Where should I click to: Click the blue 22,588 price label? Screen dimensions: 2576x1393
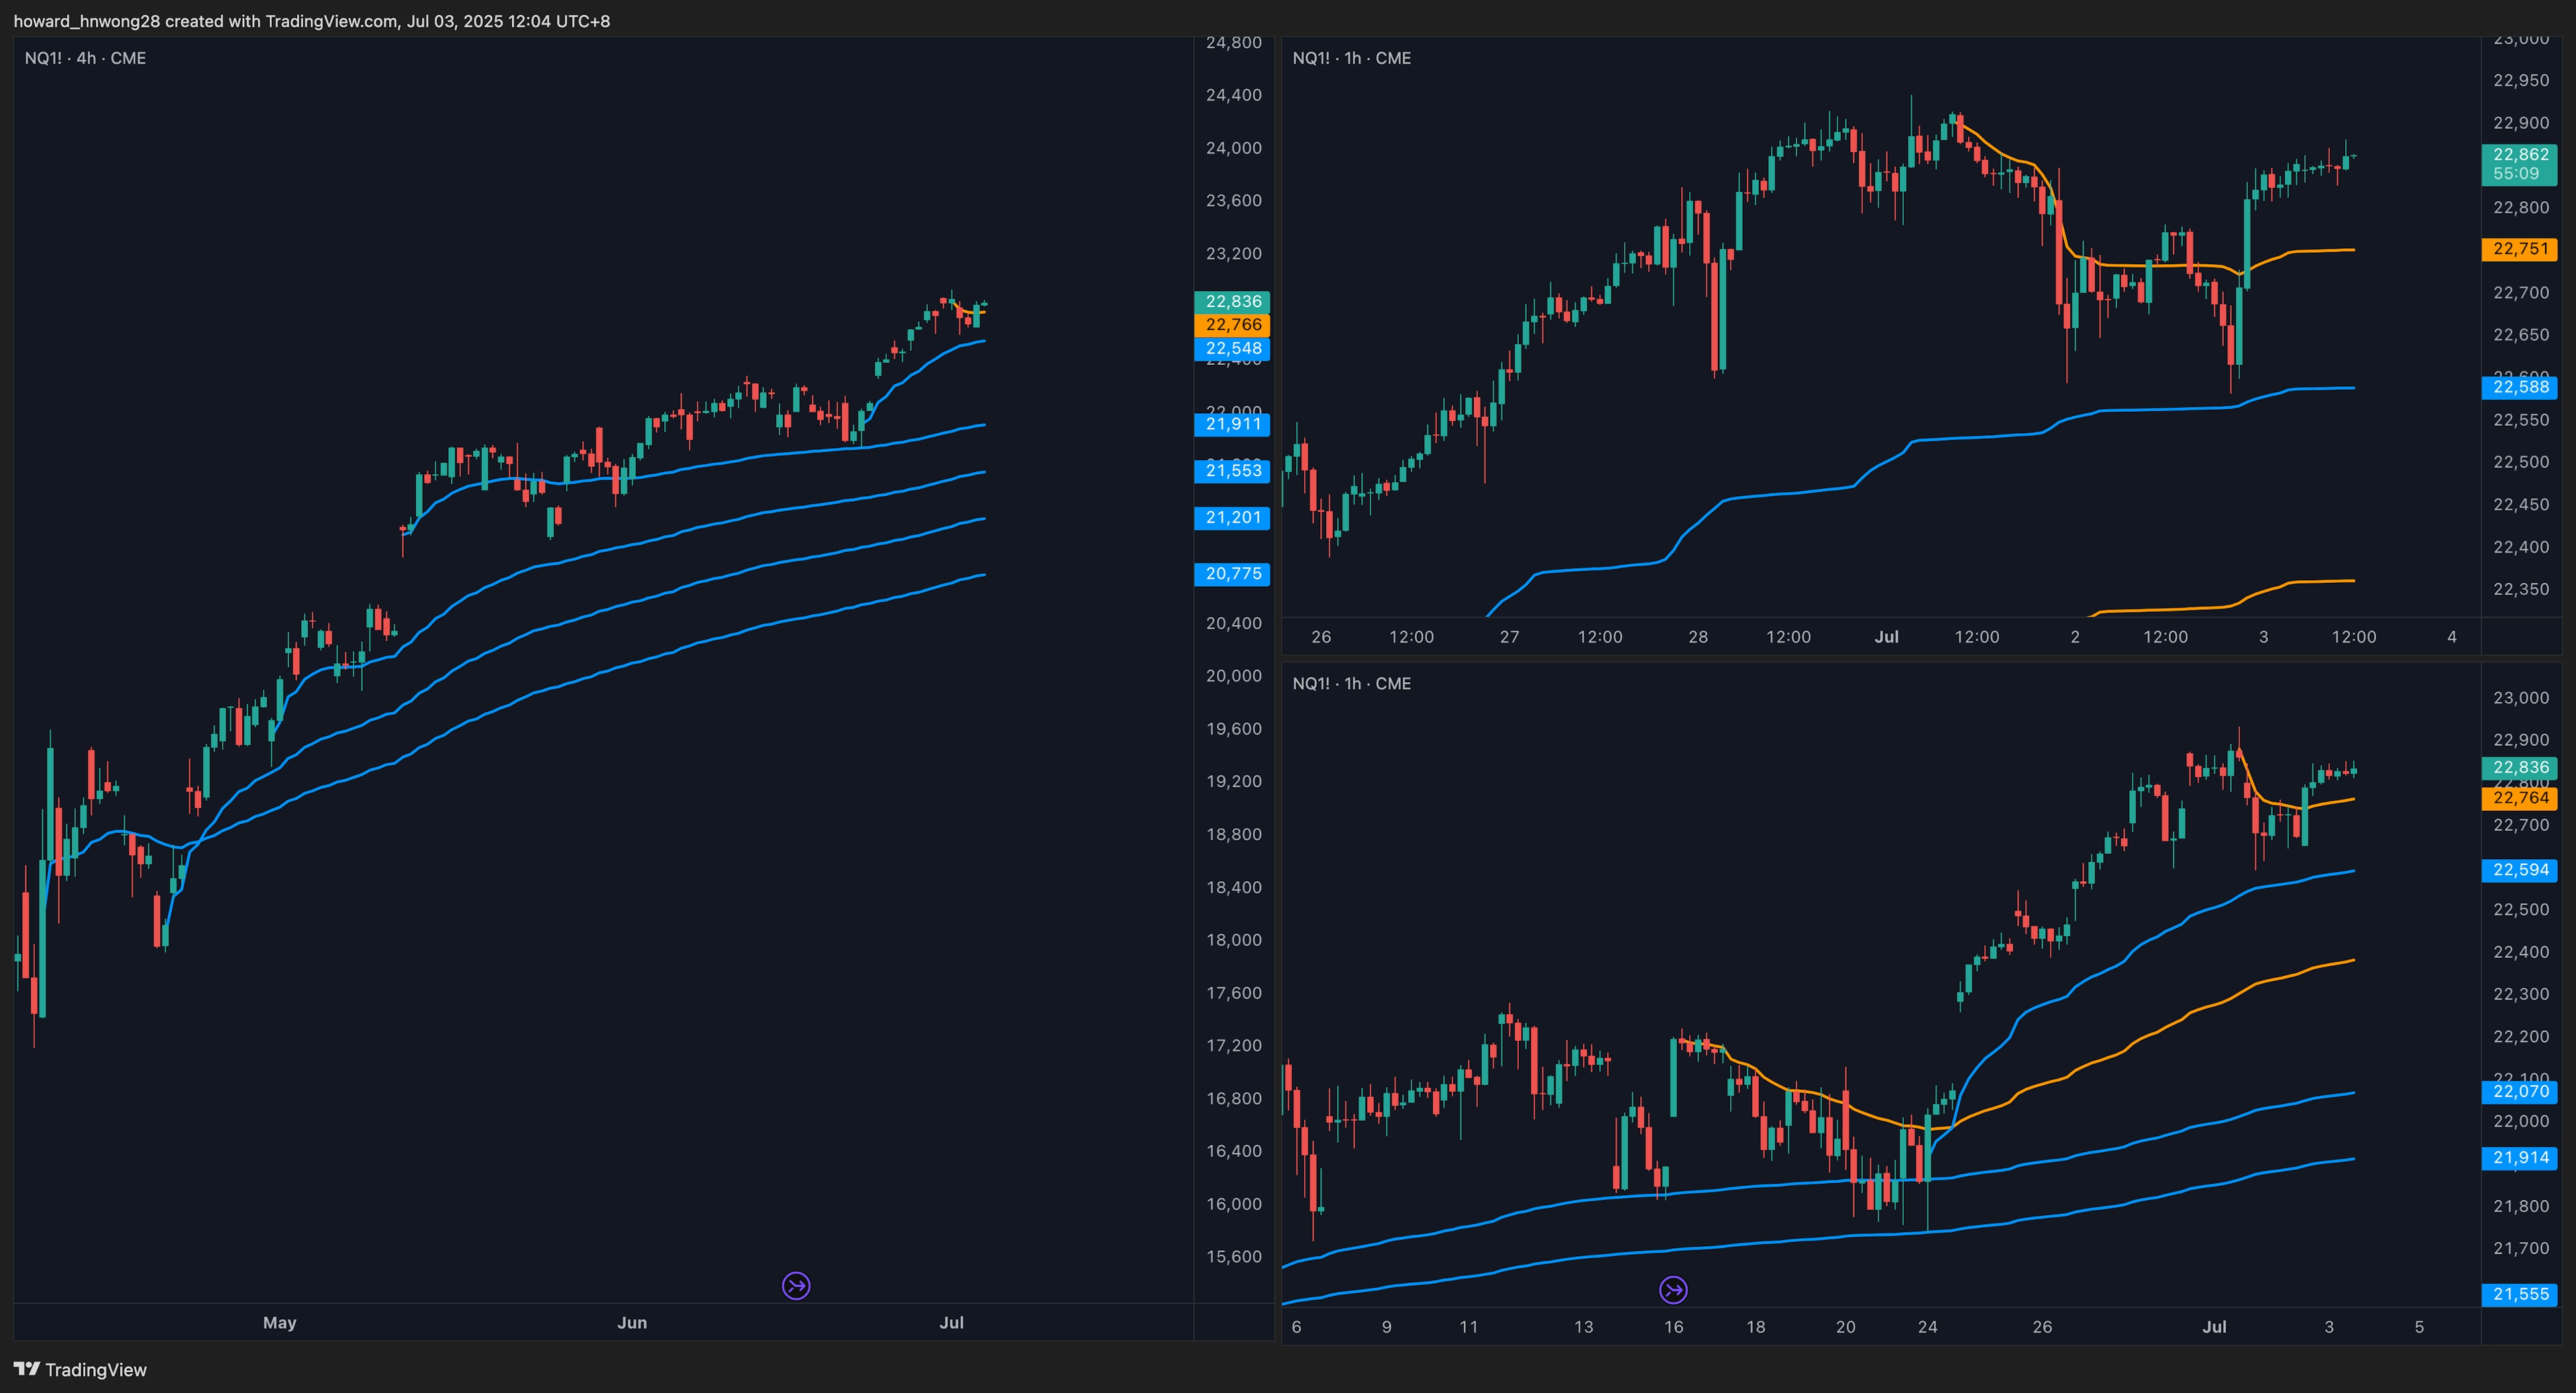pos(2519,387)
